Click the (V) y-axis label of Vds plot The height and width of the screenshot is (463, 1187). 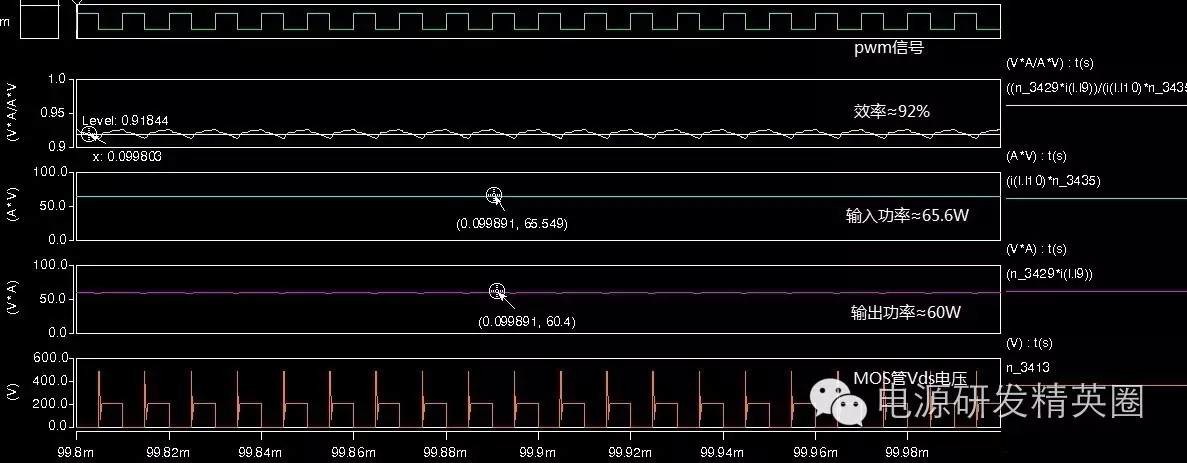(x=12, y=391)
